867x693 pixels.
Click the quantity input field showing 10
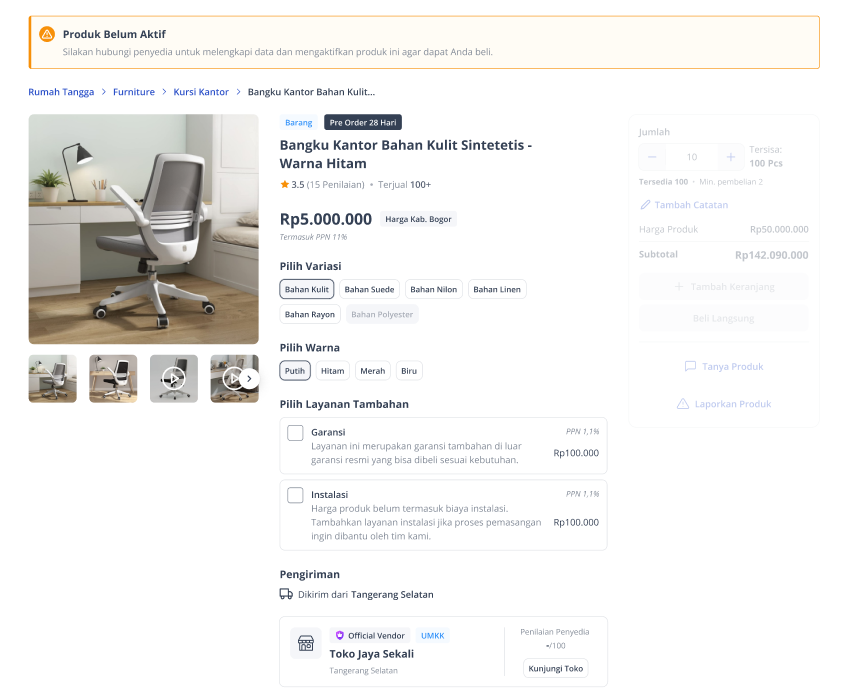[692, 157]
